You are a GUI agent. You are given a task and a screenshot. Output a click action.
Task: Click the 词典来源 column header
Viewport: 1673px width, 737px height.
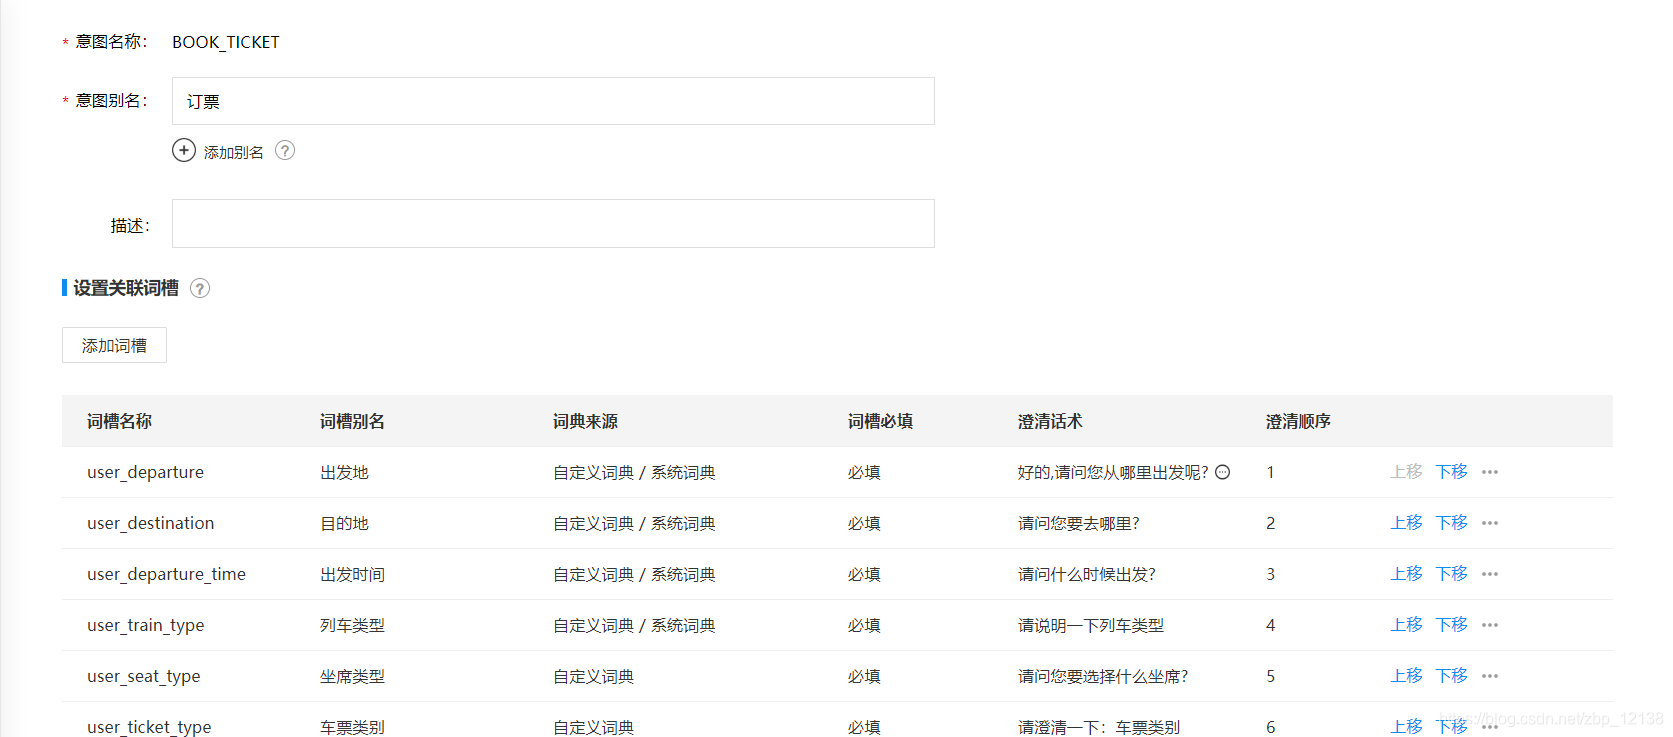coord(585,421)
